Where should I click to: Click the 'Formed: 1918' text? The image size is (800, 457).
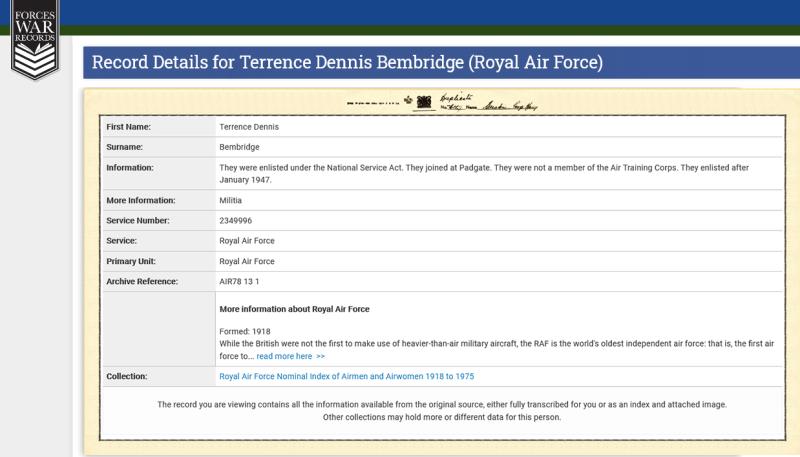(242, 331)
